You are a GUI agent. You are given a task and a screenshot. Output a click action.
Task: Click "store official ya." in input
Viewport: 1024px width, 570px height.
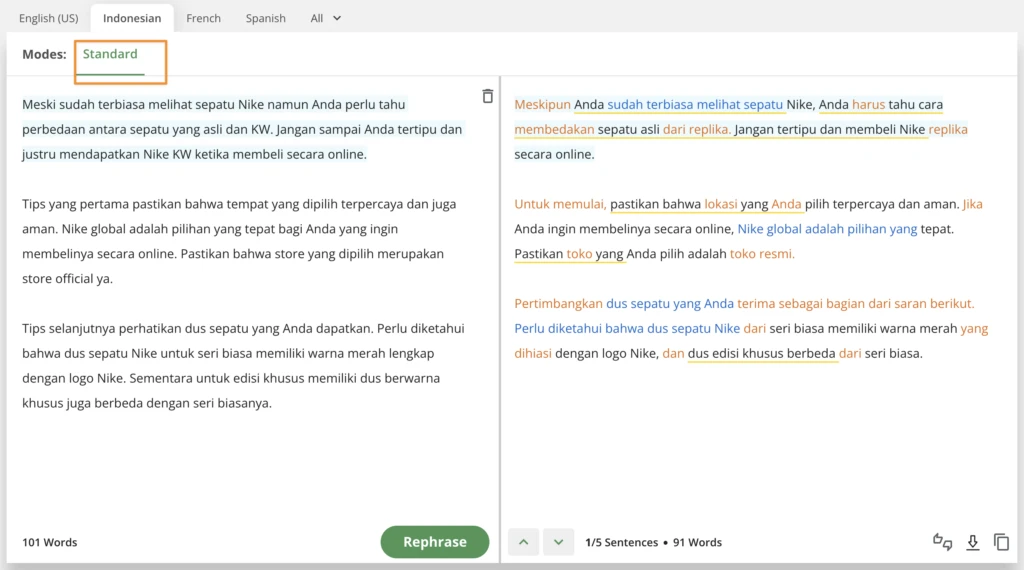point(67,279)
